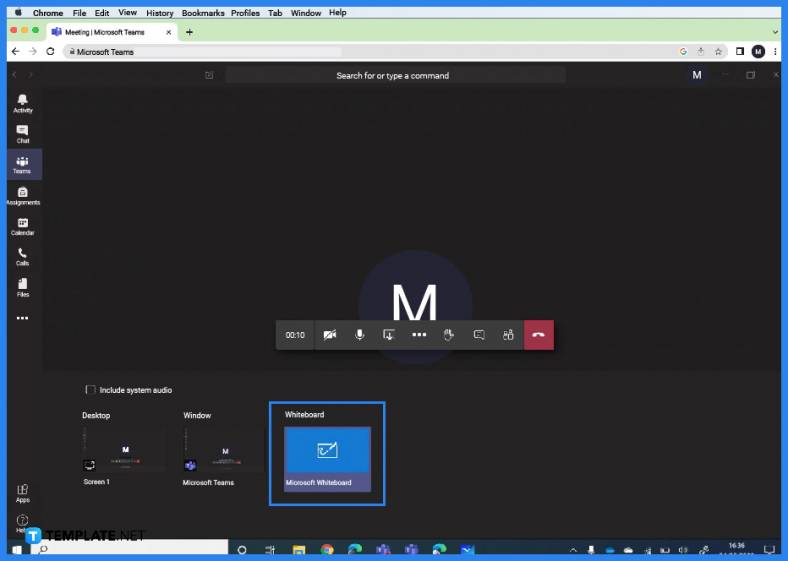The width and height of the screenshot is (788, 561).
Task: Show participants panel in meeting
Action: (508, 335)
